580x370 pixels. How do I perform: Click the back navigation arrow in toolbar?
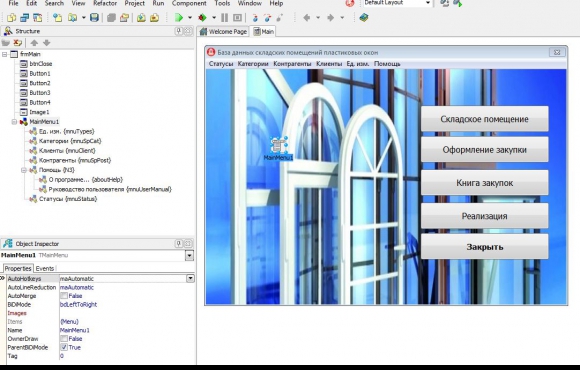(307, 17)
